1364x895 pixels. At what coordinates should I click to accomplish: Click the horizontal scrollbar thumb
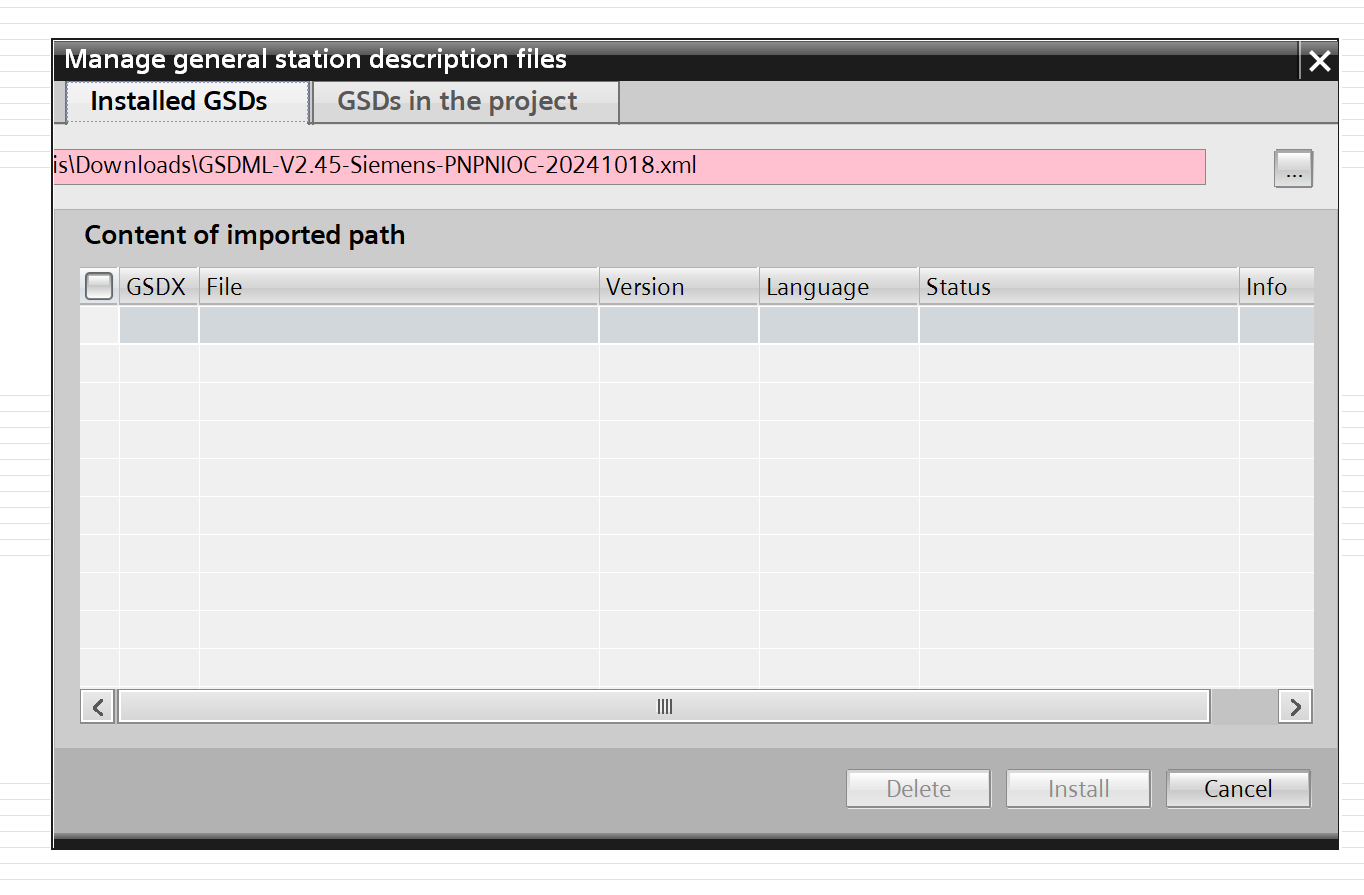pyautogui.click(x=664, y=707)
